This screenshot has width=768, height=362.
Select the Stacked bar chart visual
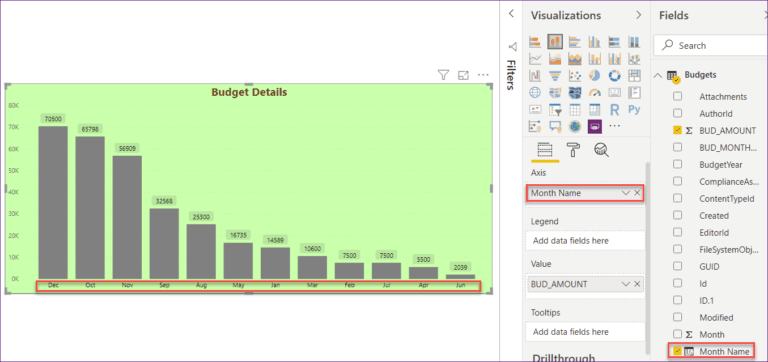[x=535, y=42]
